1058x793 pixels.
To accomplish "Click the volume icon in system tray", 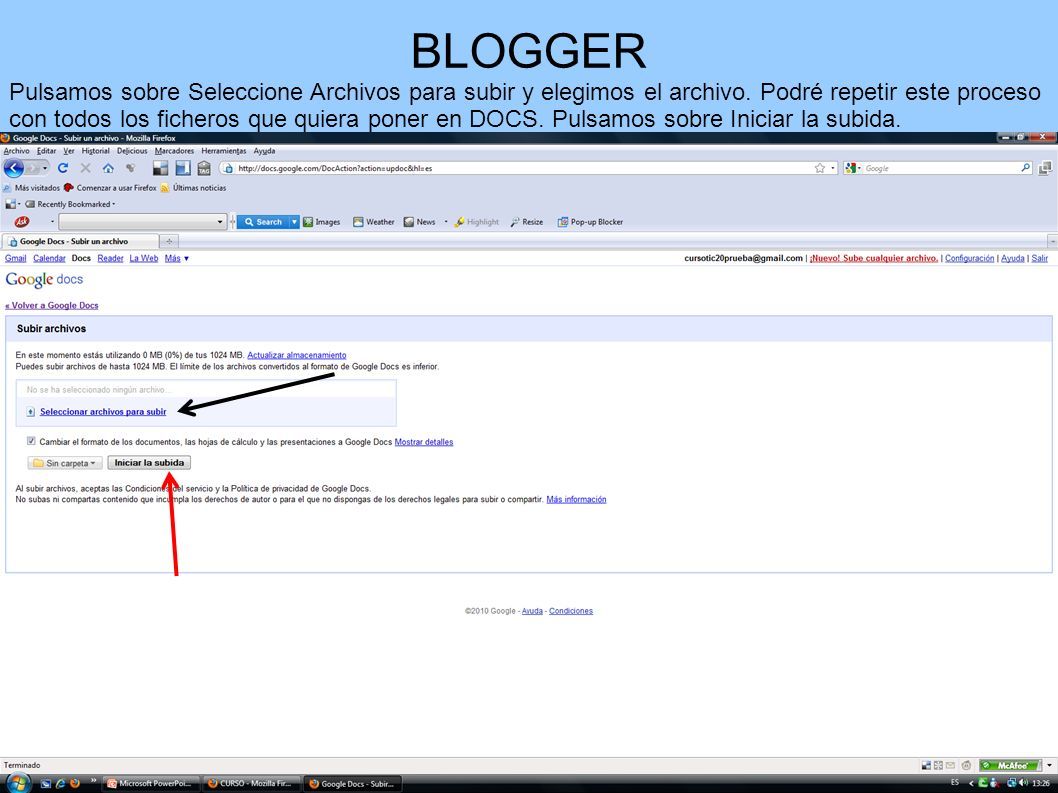I will click(1024, 783).
